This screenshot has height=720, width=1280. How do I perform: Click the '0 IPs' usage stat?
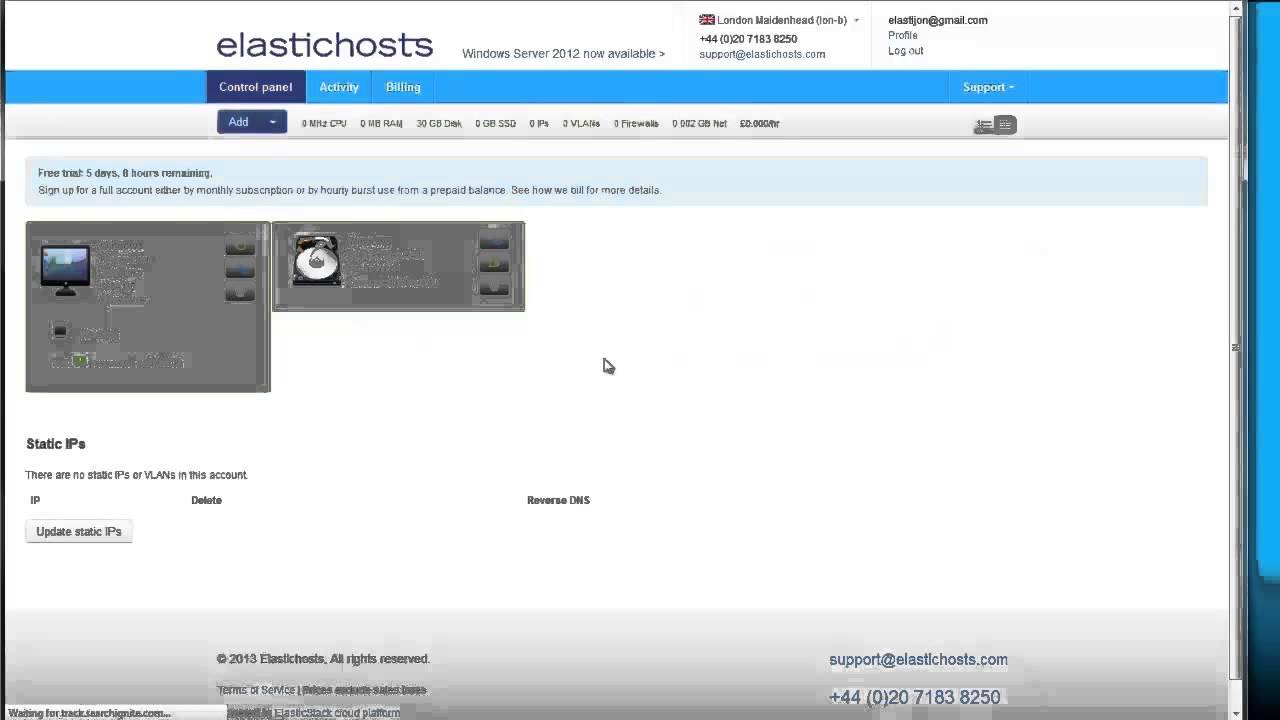click(x=539, y=124)
